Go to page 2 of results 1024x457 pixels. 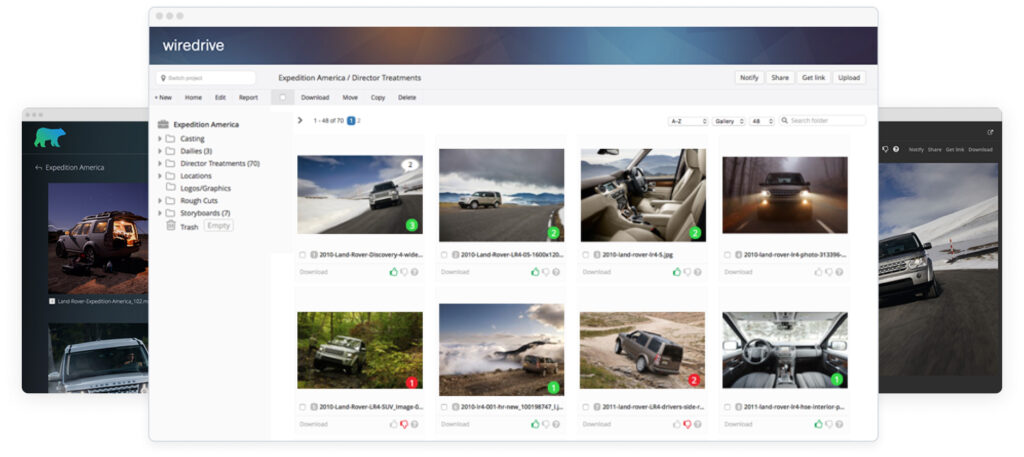tap(359, 121)
